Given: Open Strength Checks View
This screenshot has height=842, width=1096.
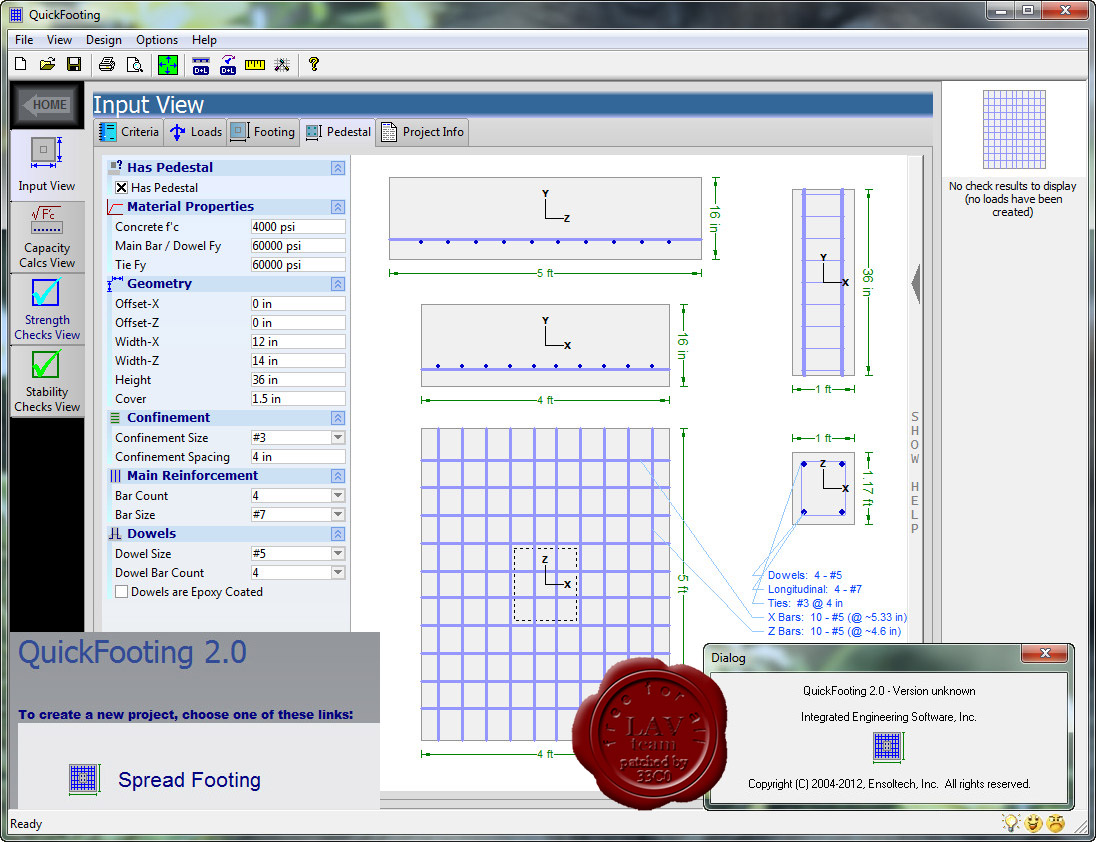Looking at the screenshot, I should (47, 309).
